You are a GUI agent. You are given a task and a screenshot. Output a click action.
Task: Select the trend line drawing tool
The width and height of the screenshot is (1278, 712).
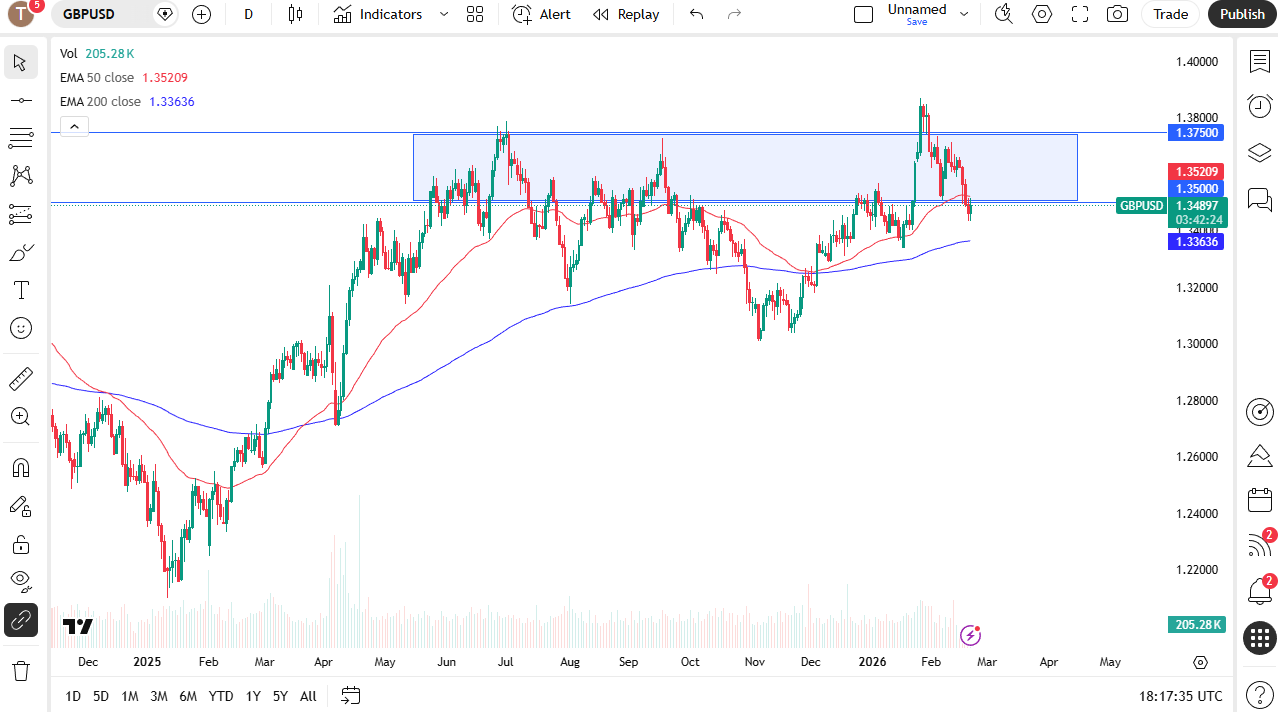(x=20, y=100)
